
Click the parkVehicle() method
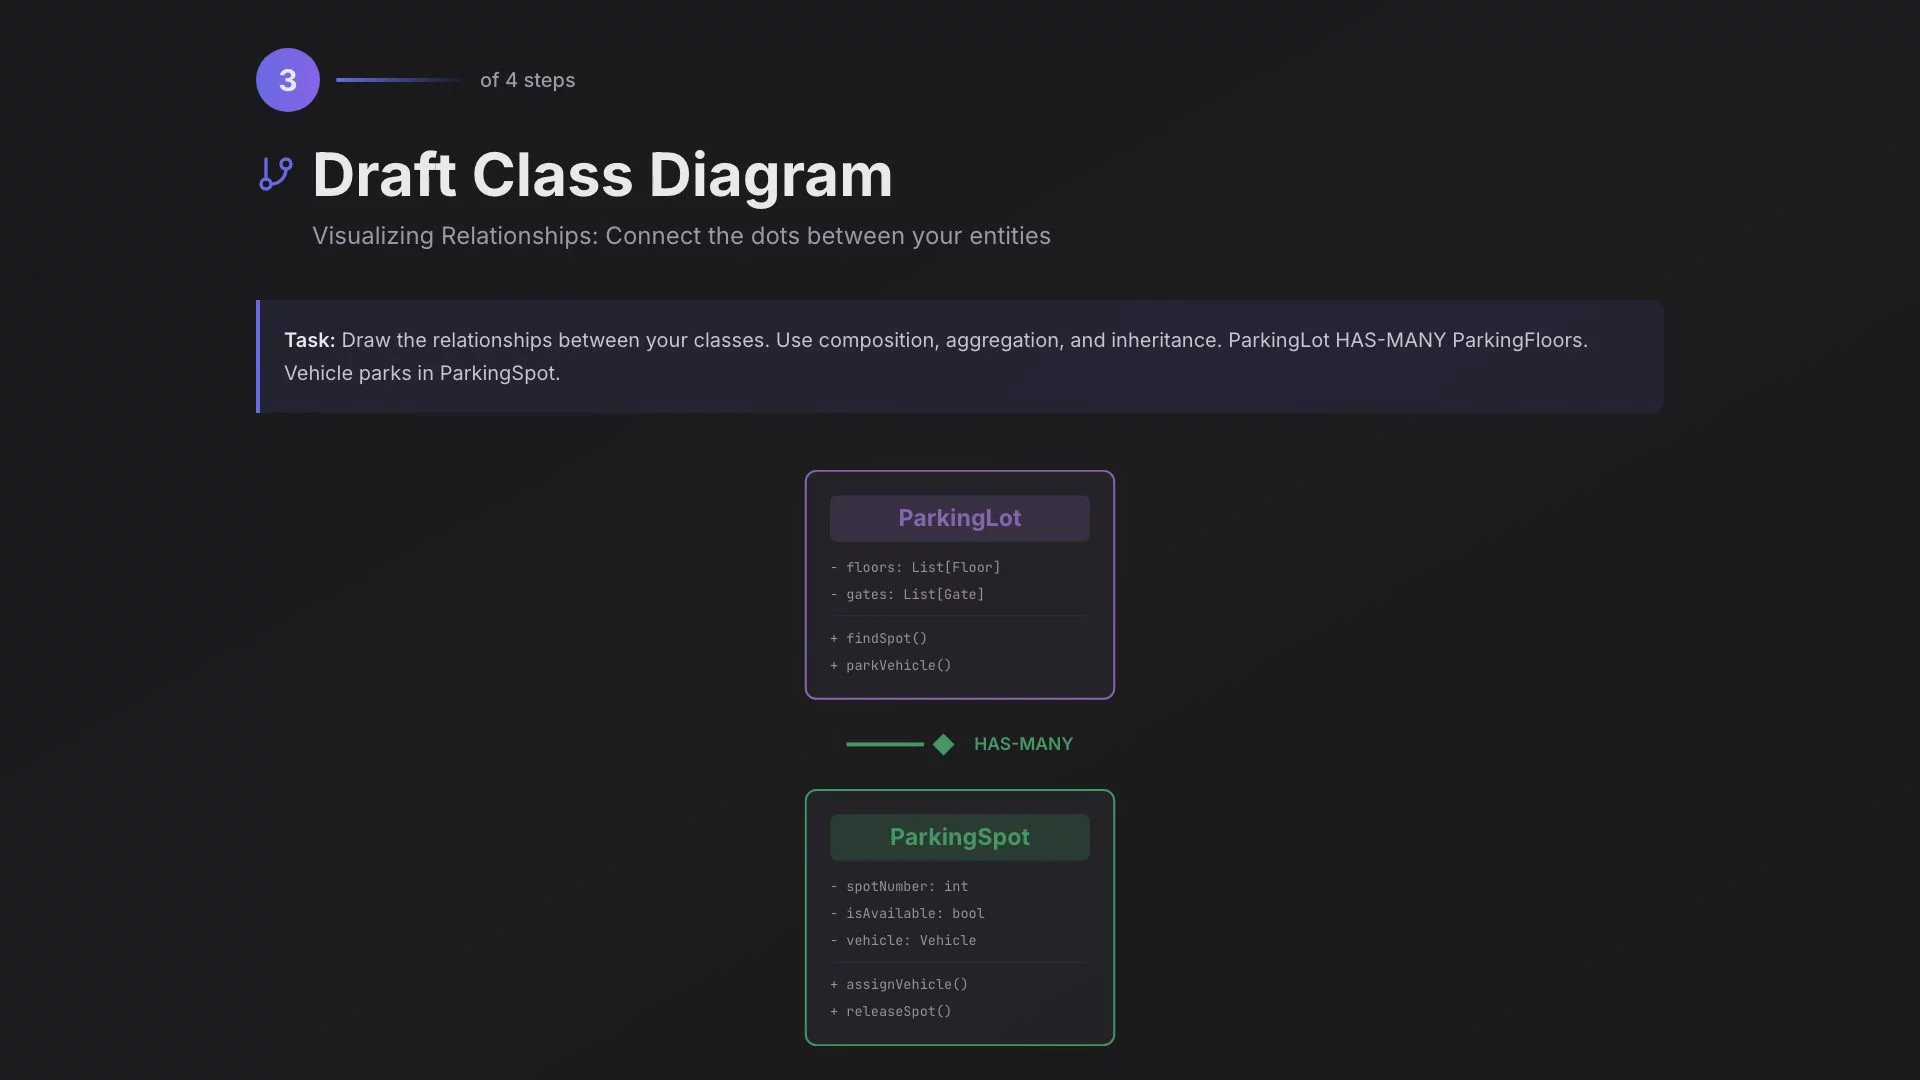898,665
